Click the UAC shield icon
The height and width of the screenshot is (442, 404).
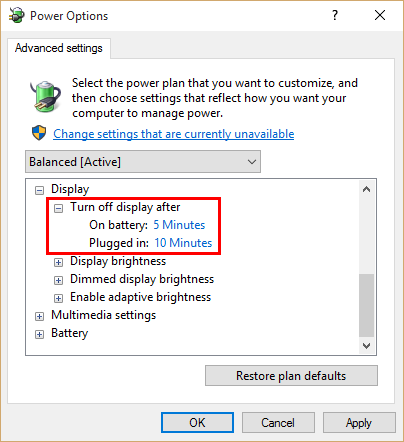39,133
